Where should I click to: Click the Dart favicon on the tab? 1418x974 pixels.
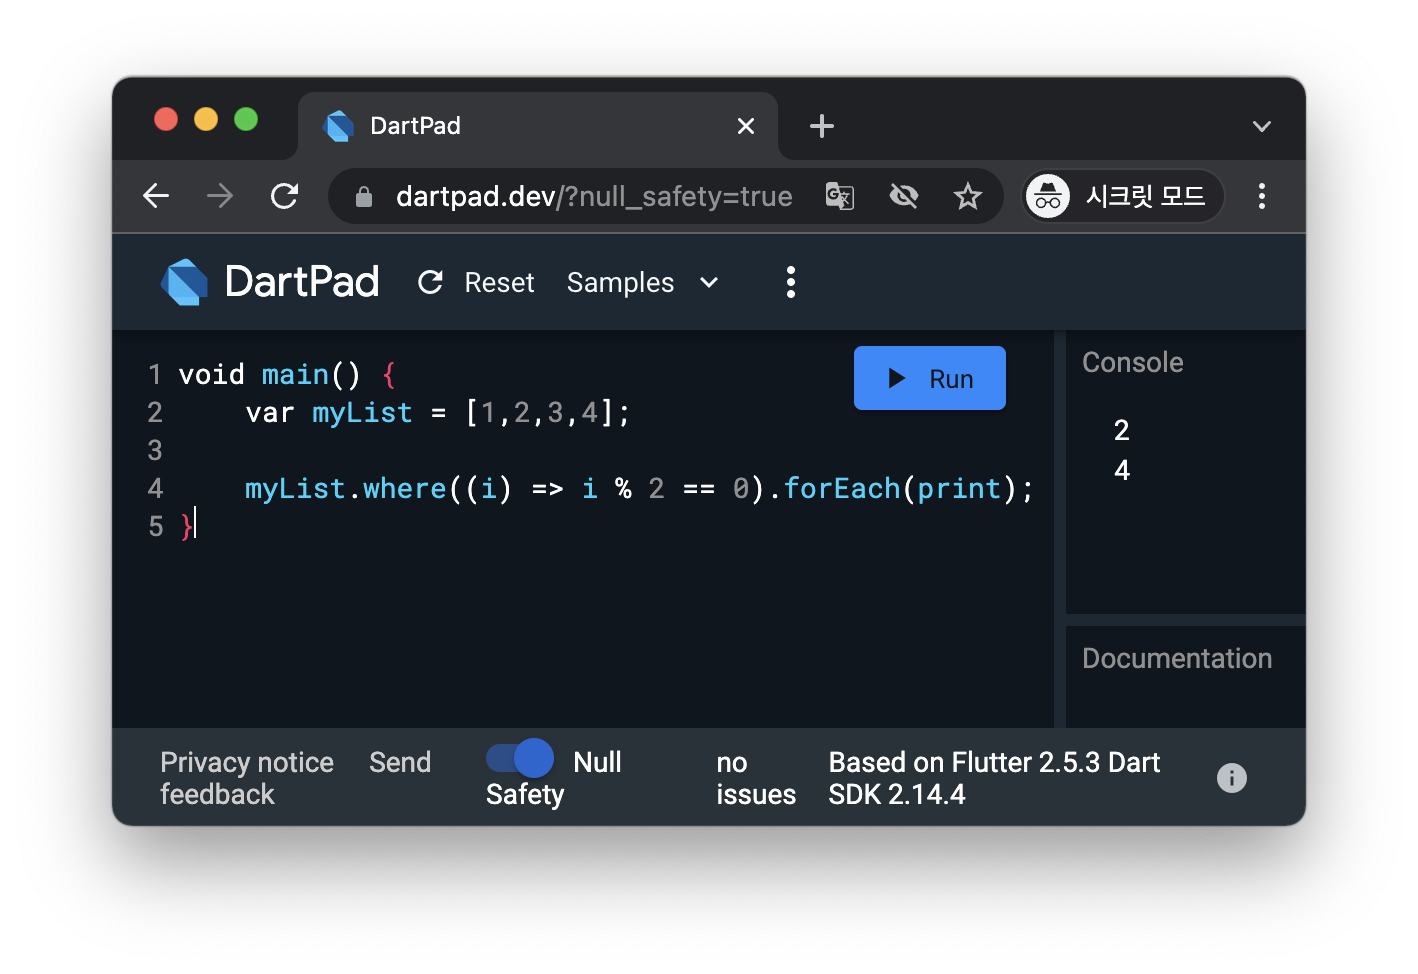coord(339,126)
